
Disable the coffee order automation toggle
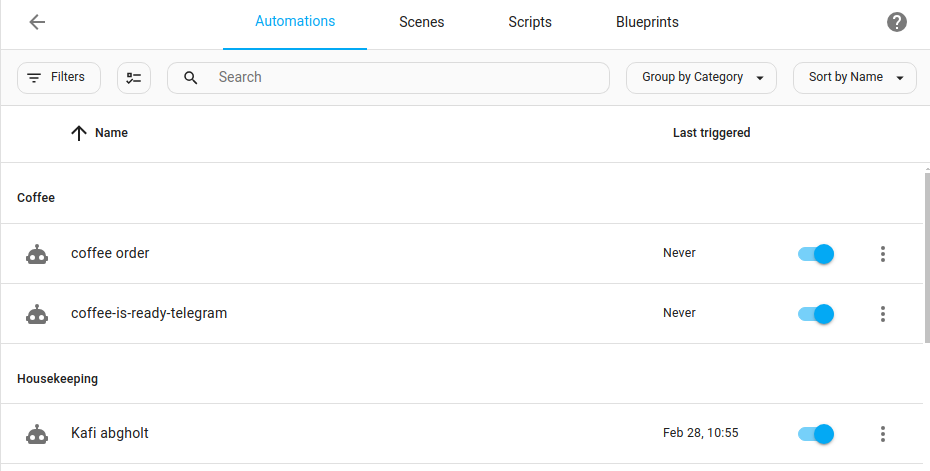(816, 254)
